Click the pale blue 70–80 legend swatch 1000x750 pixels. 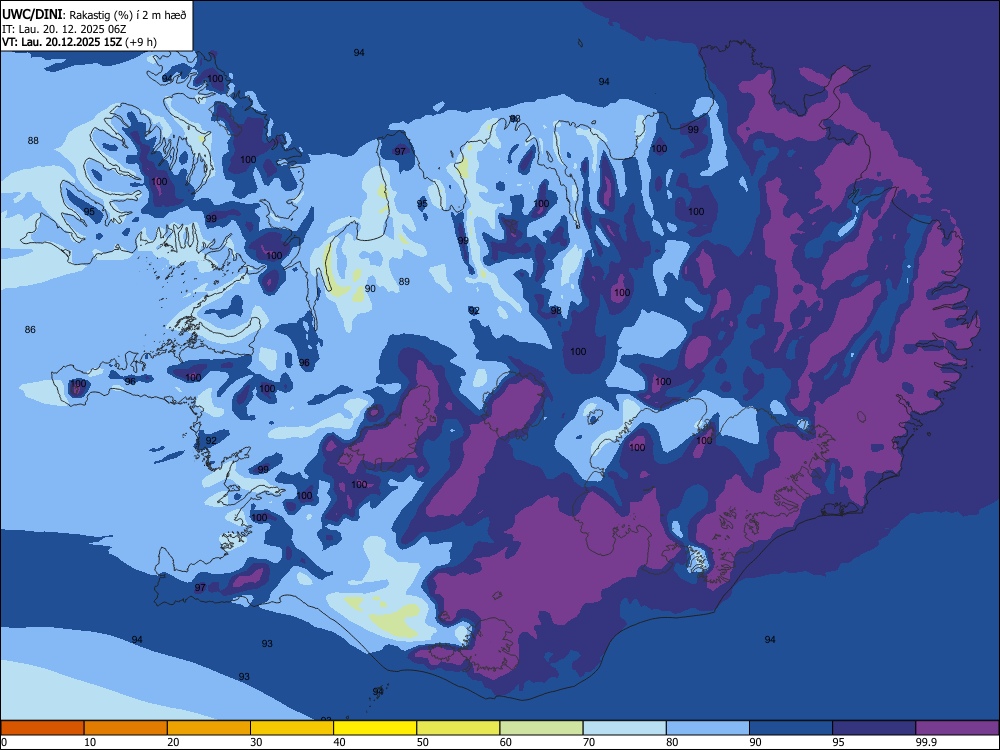625,728
